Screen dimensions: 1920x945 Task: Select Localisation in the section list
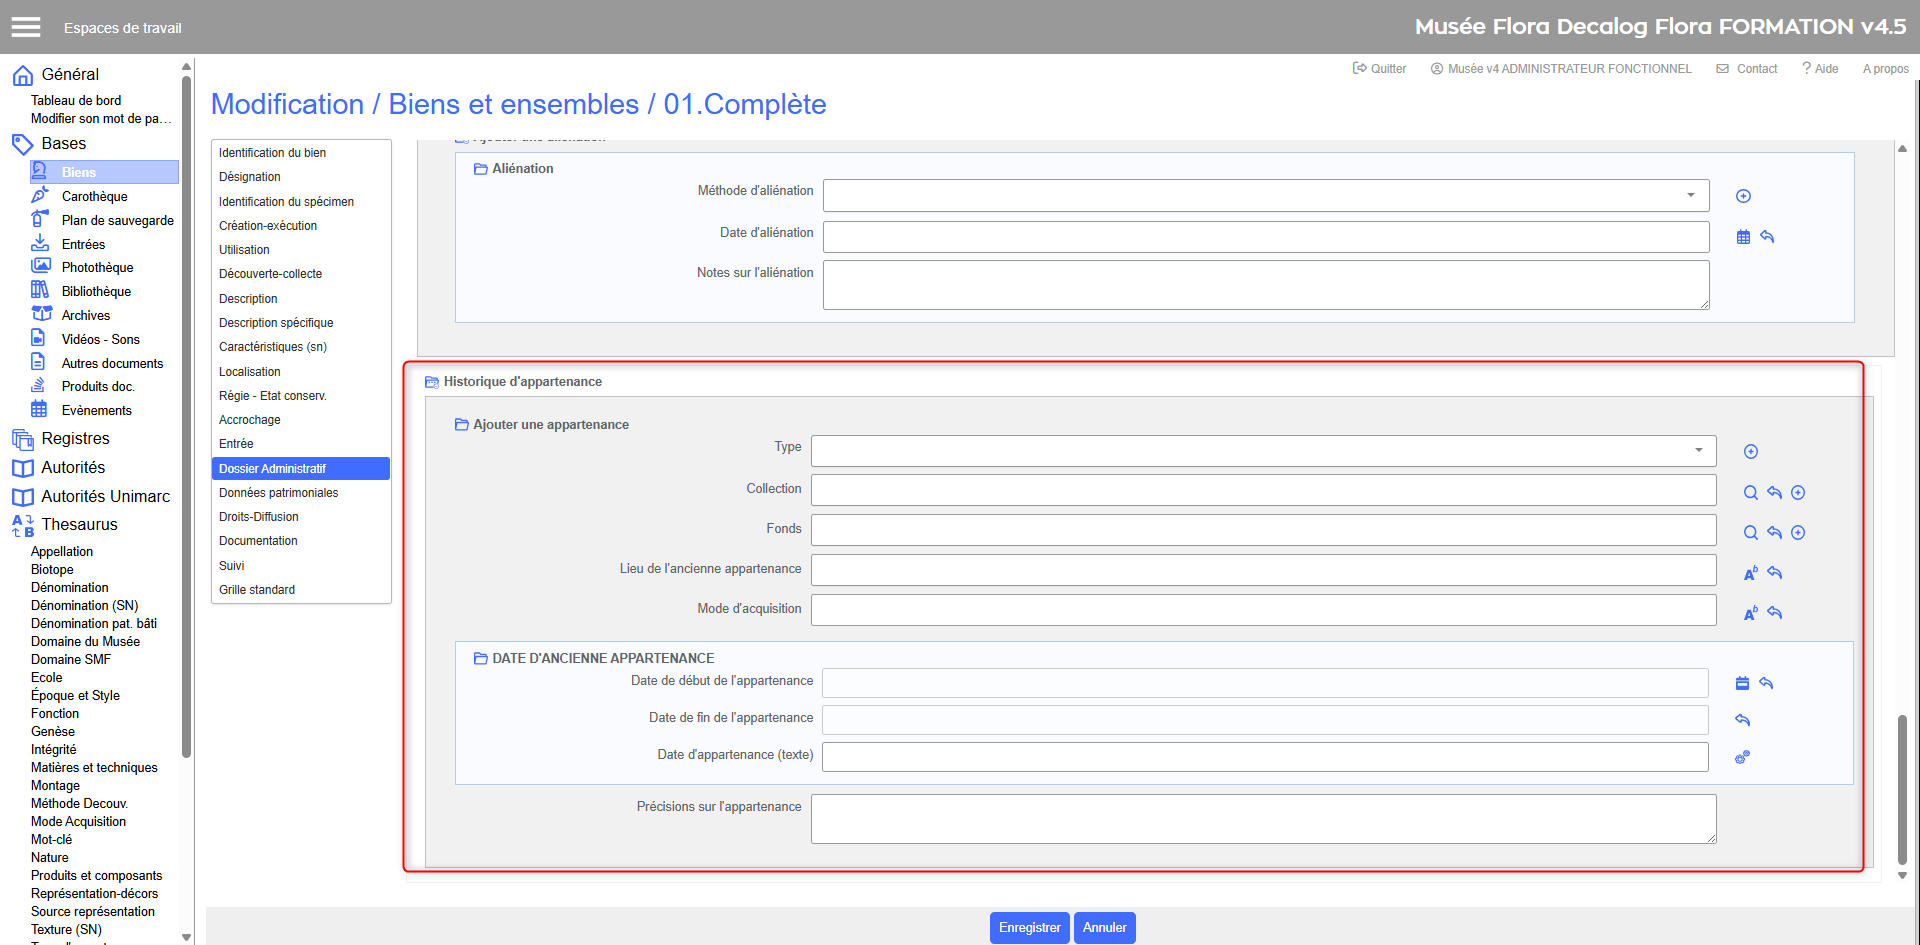[x=250, y=372]
